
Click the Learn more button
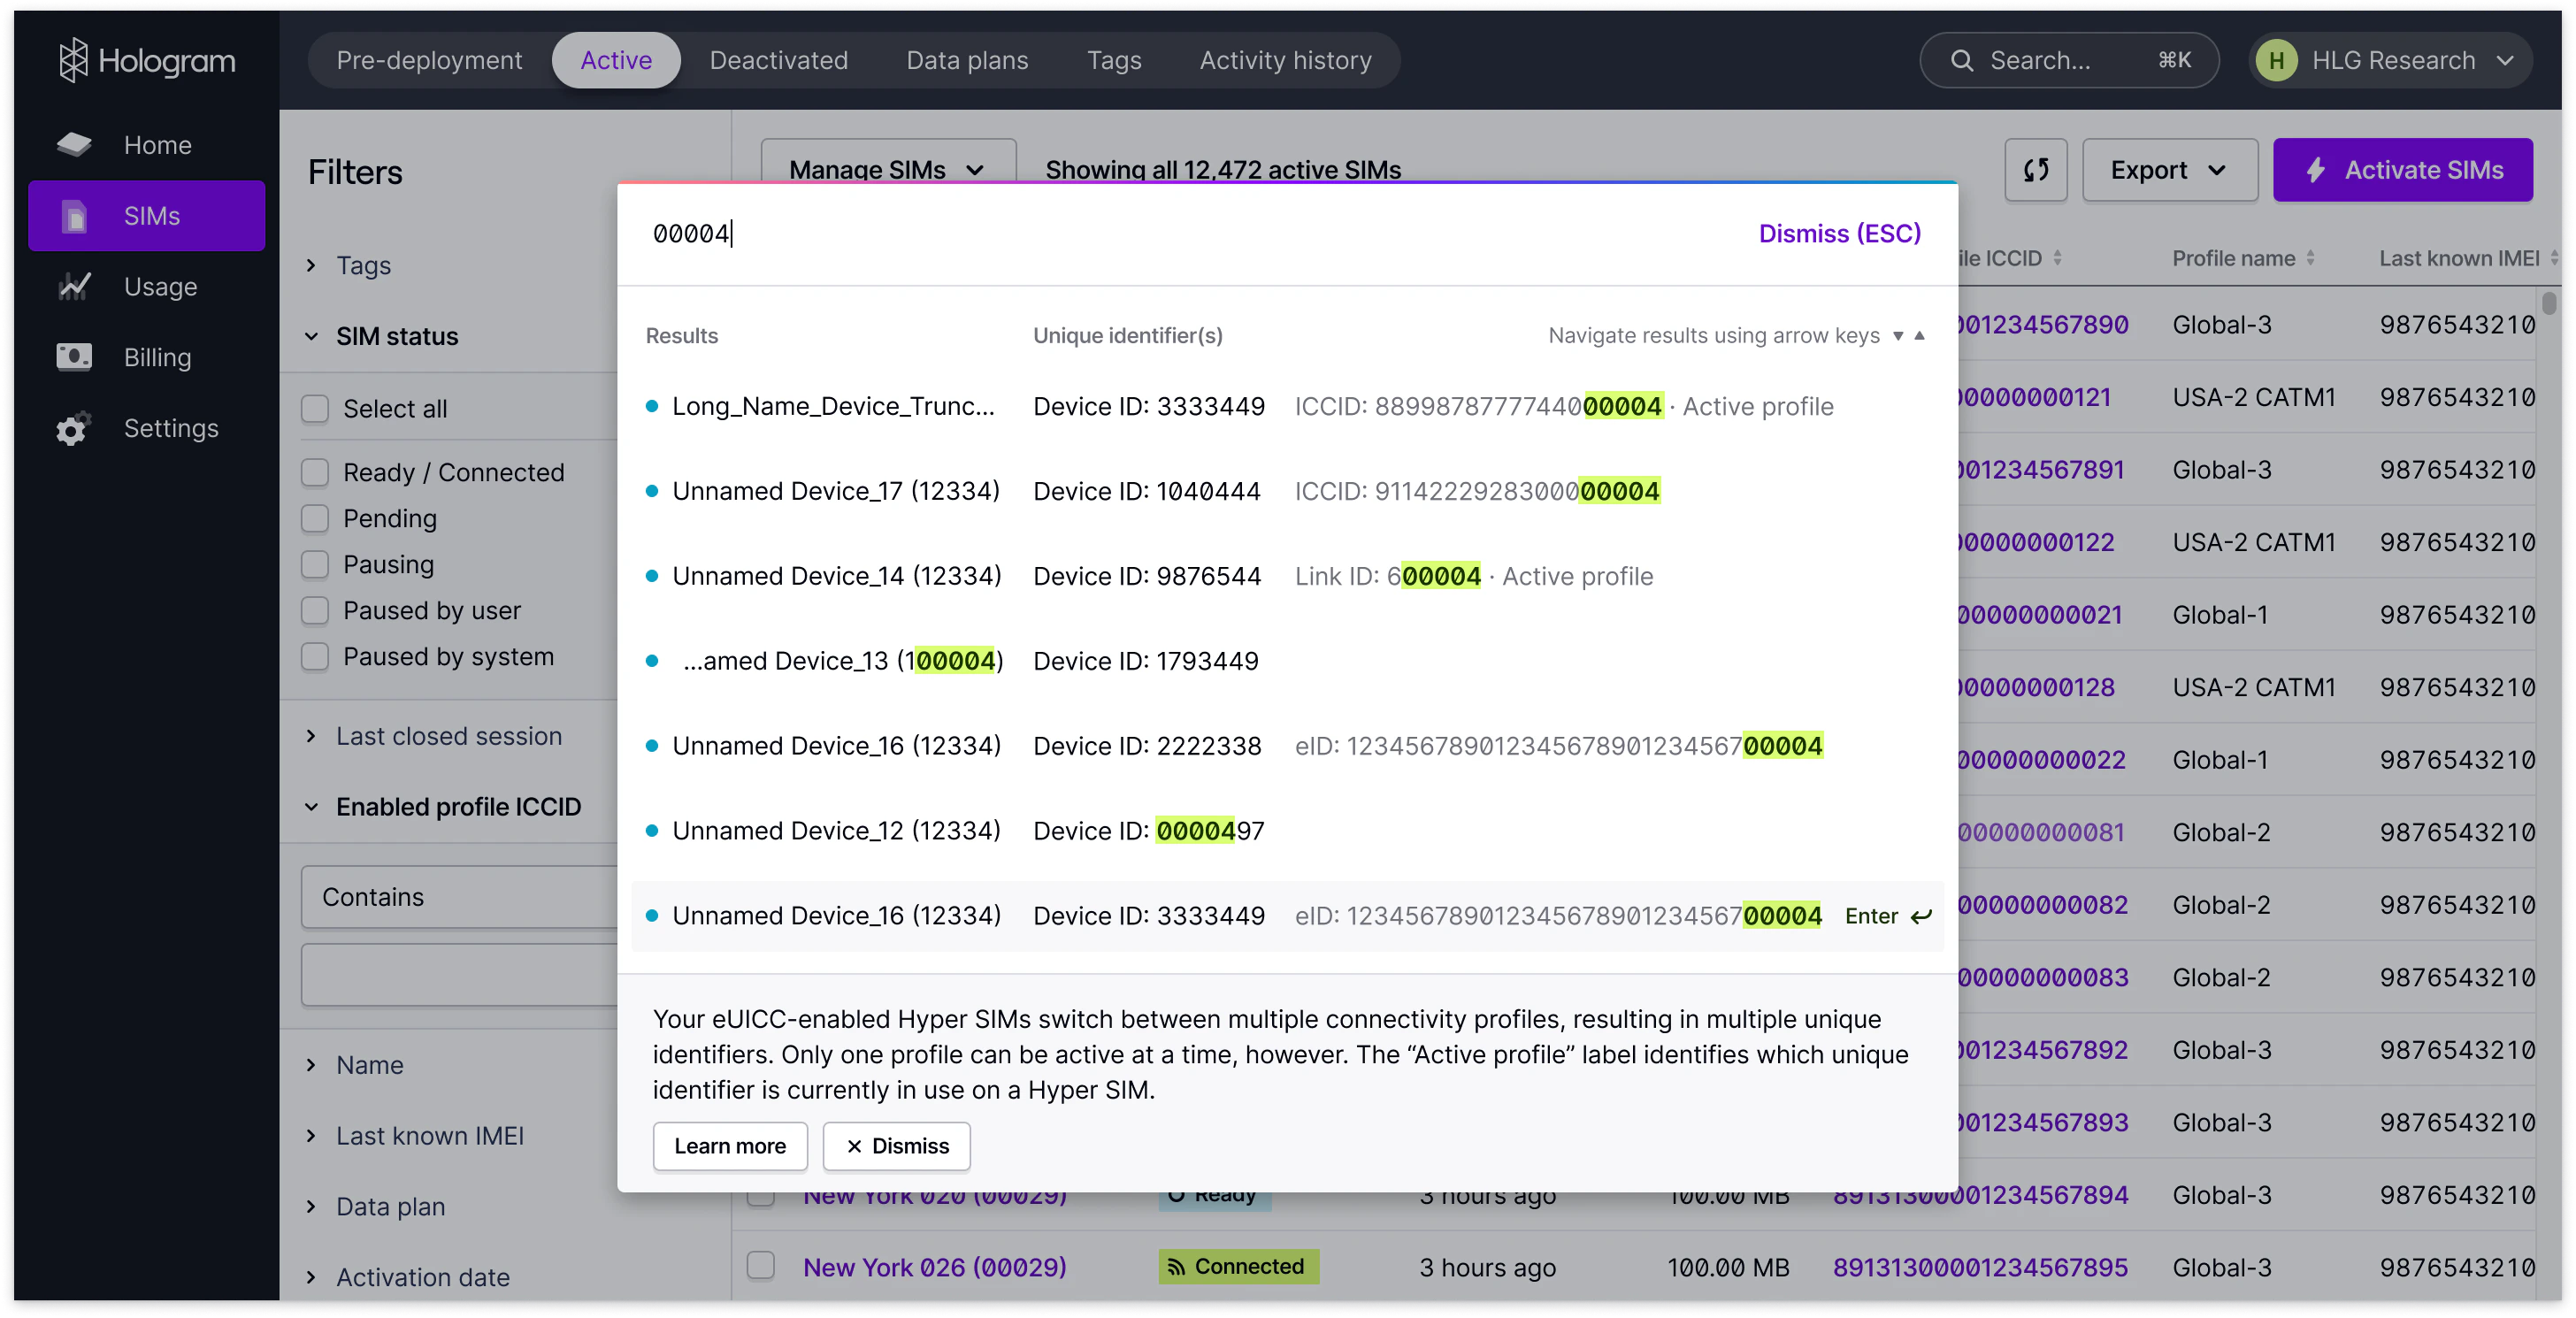tap(729, 1146)
